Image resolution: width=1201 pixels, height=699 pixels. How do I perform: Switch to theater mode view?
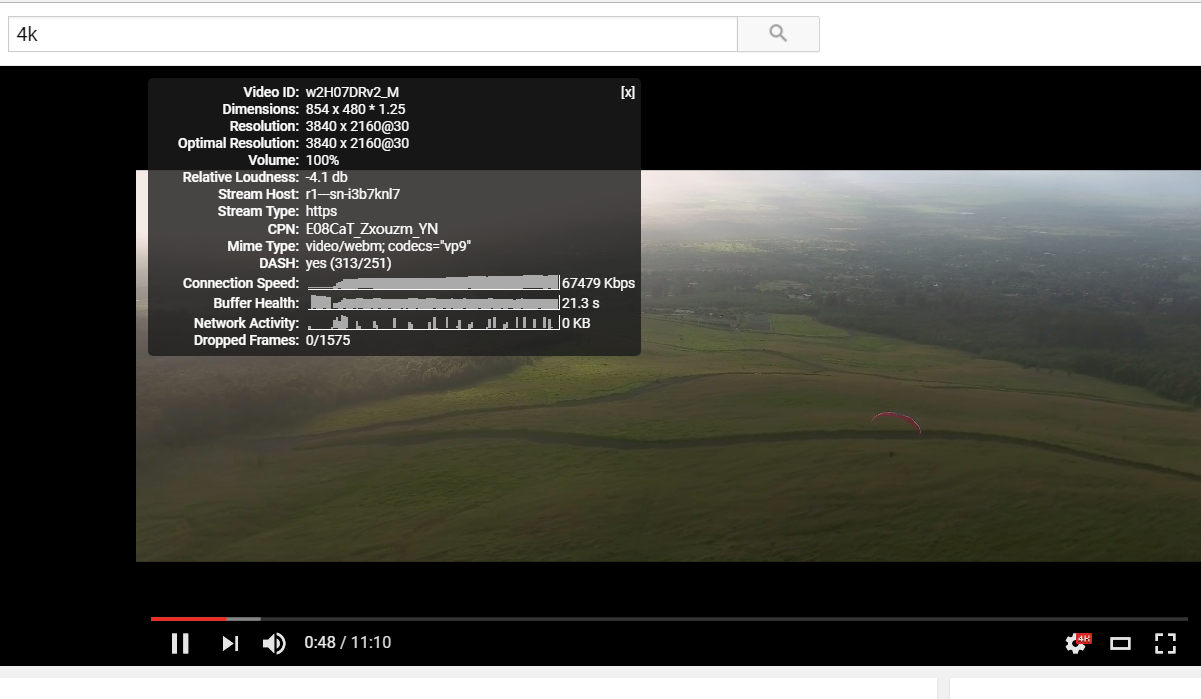[x=1120, y=644]
